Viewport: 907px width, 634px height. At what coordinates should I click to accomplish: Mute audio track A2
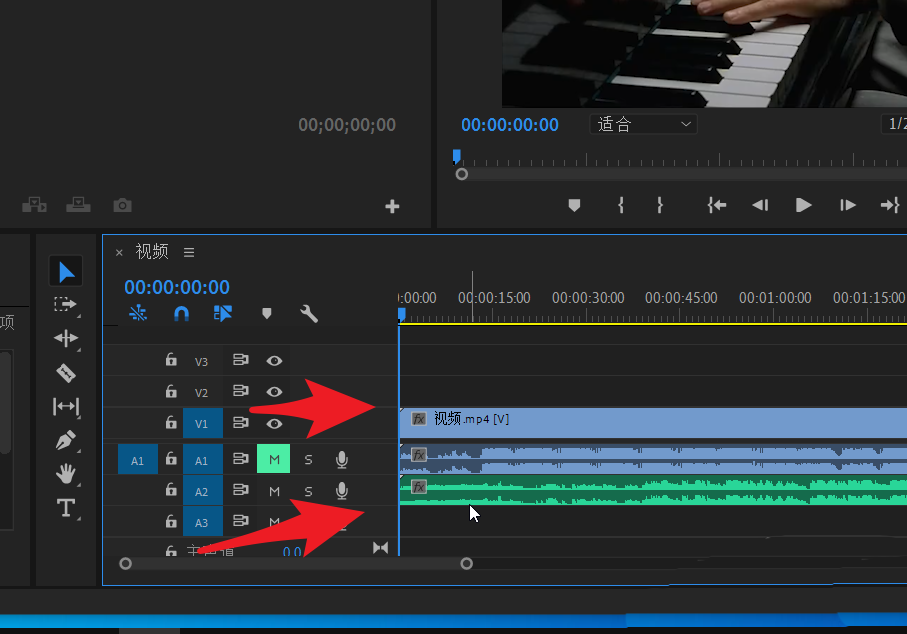tap(273, 490)
